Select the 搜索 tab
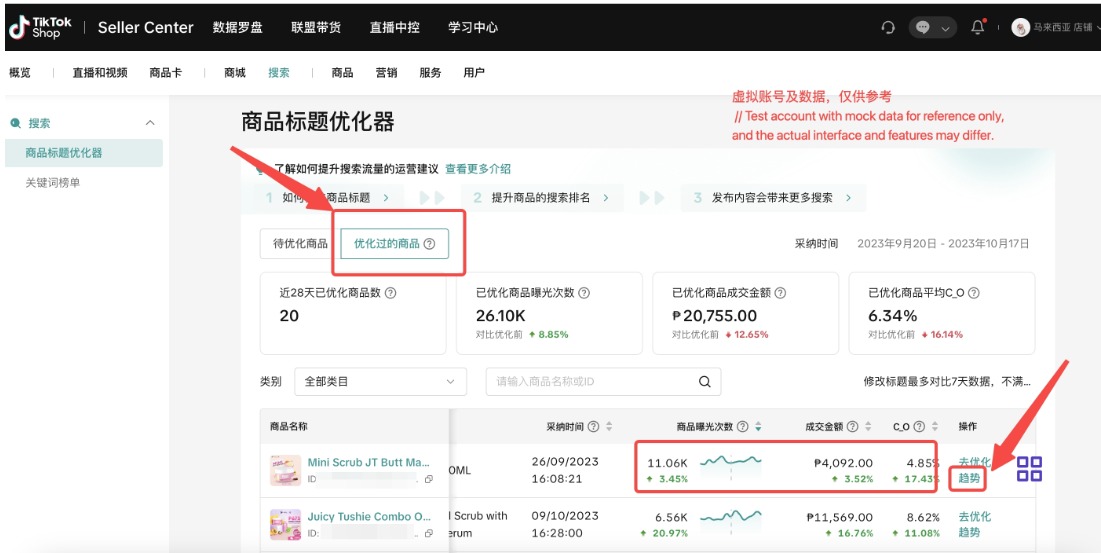 [x=279, y=72]
